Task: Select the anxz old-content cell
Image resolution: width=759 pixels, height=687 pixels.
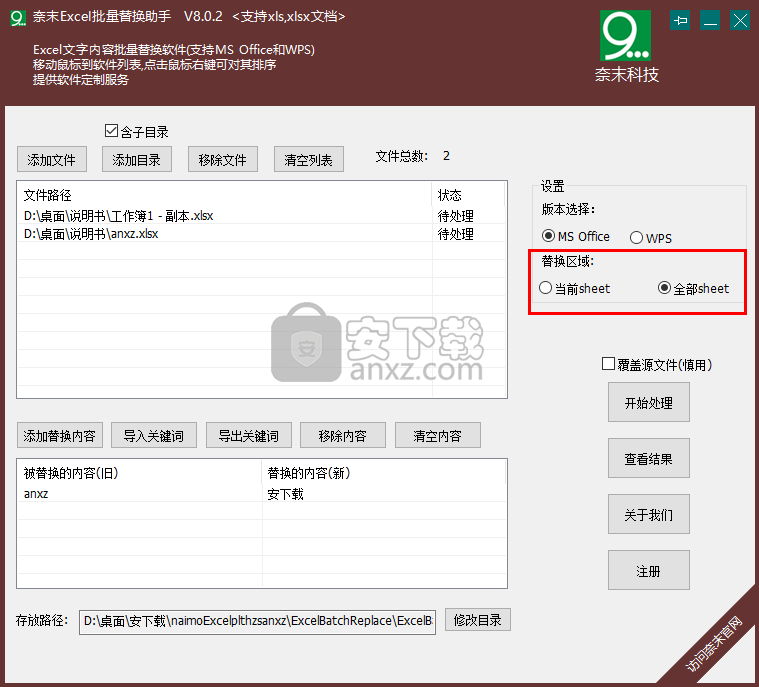Action: [140, 494]
